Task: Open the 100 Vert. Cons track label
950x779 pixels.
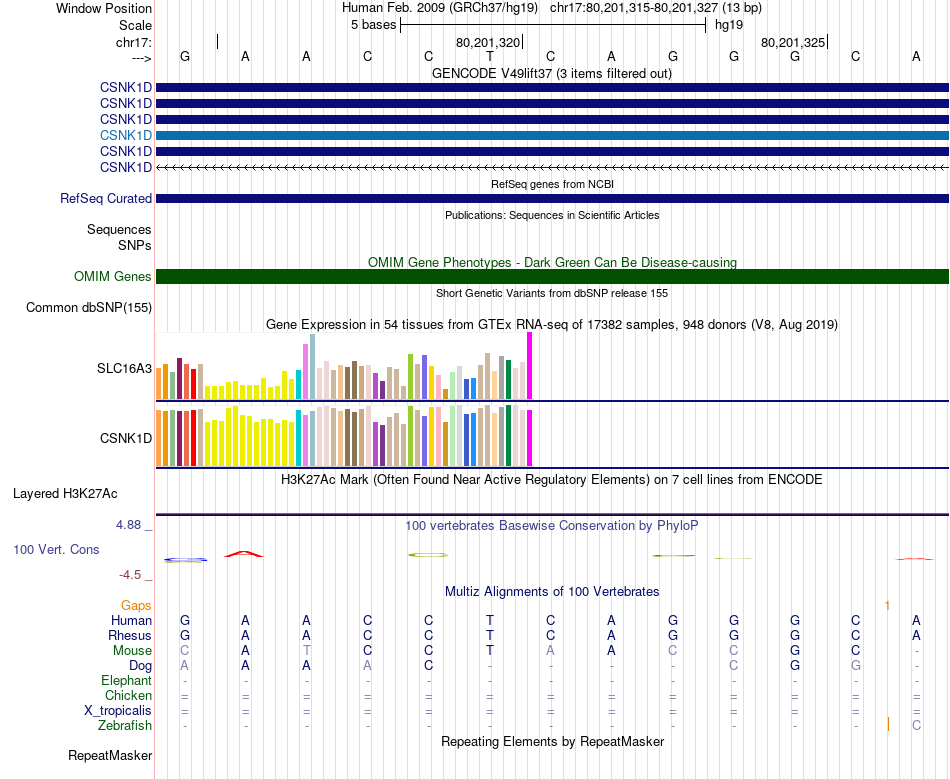Action: (x=56, y=549)
